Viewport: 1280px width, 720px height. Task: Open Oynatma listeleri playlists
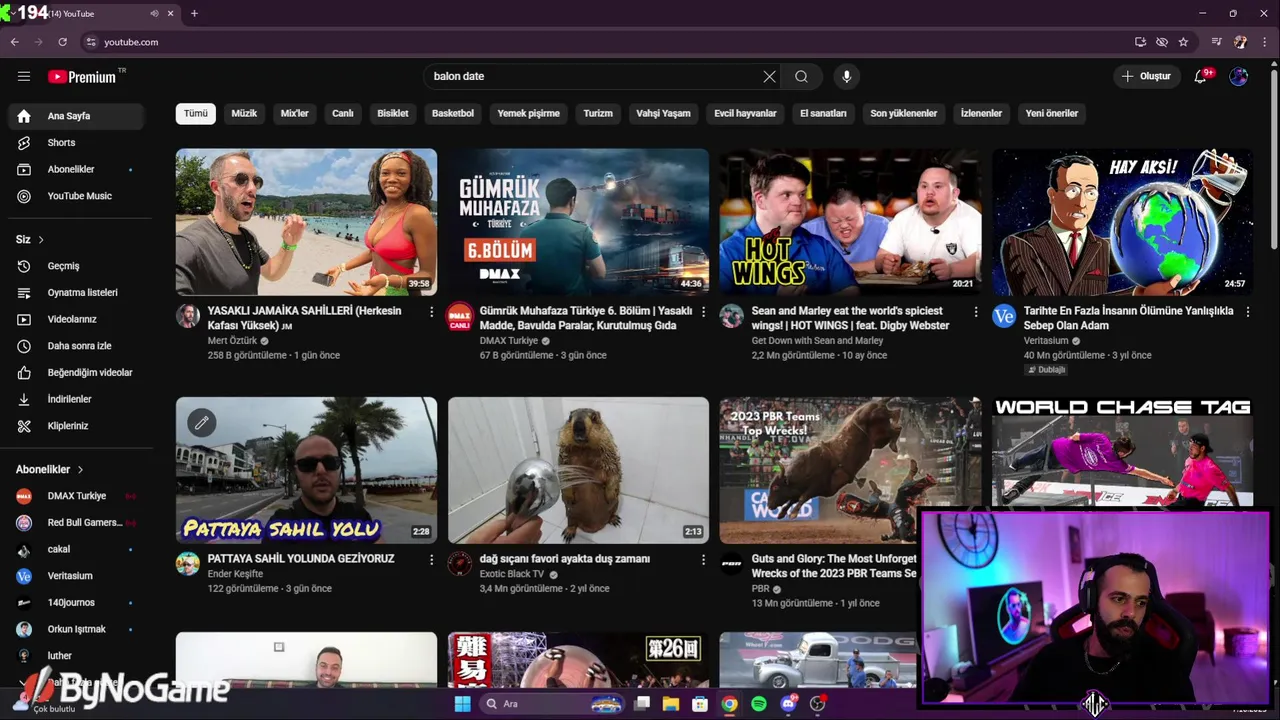pyautogui.click(x=77, y=292)
